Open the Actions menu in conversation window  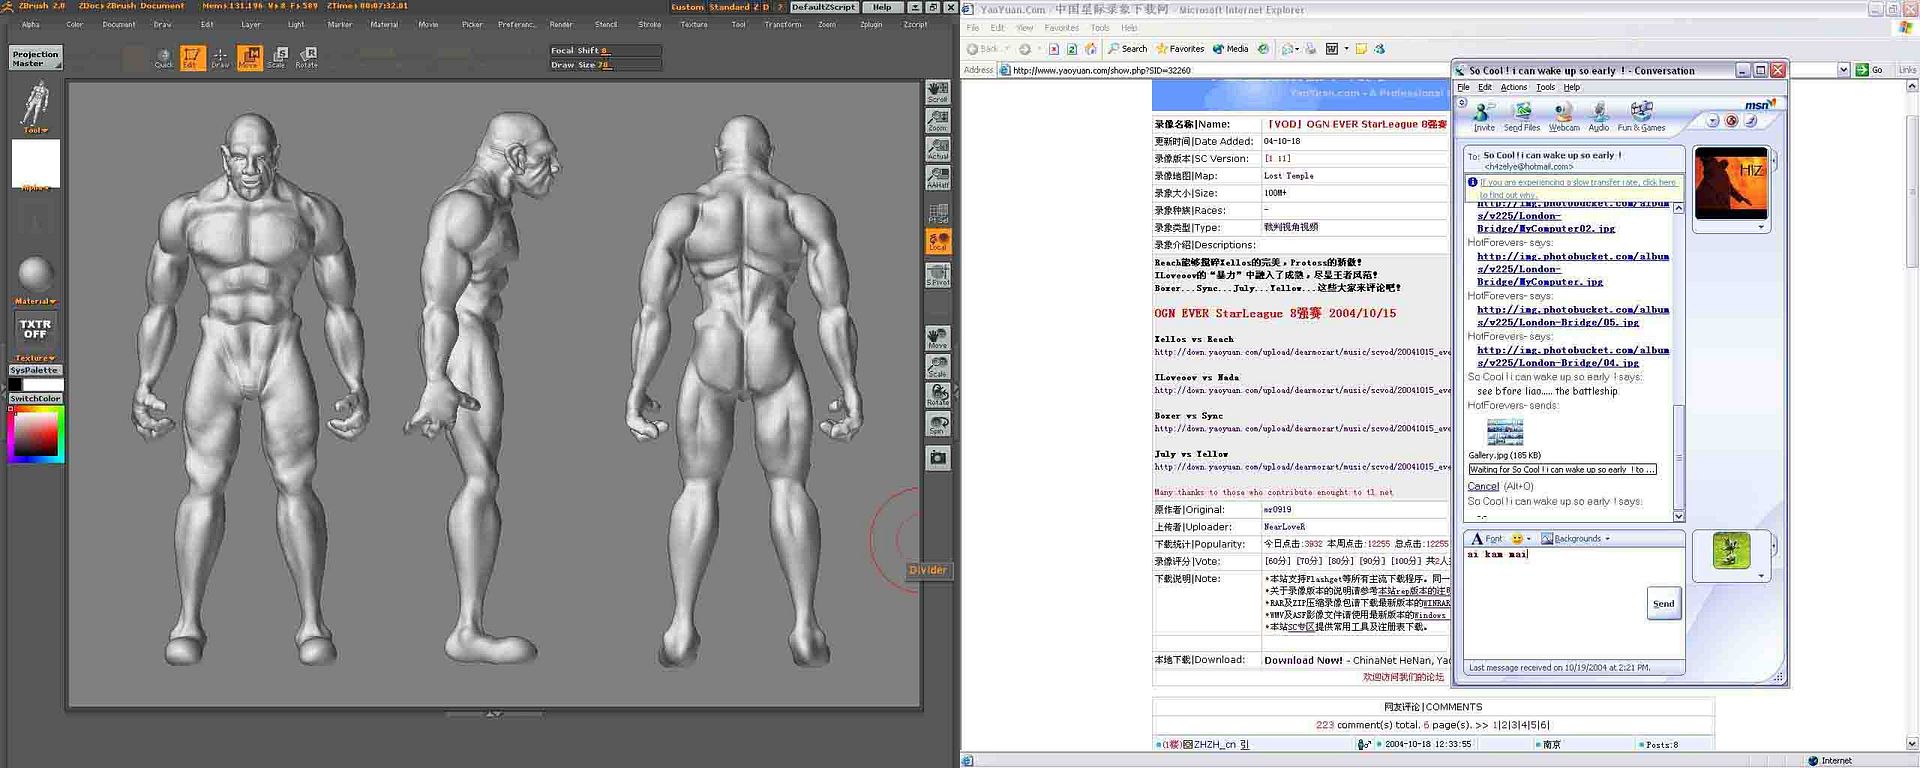(x=1514, y=87)
